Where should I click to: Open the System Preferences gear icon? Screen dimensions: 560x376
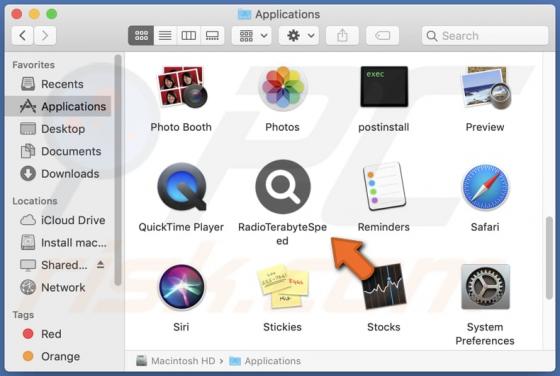485,287
